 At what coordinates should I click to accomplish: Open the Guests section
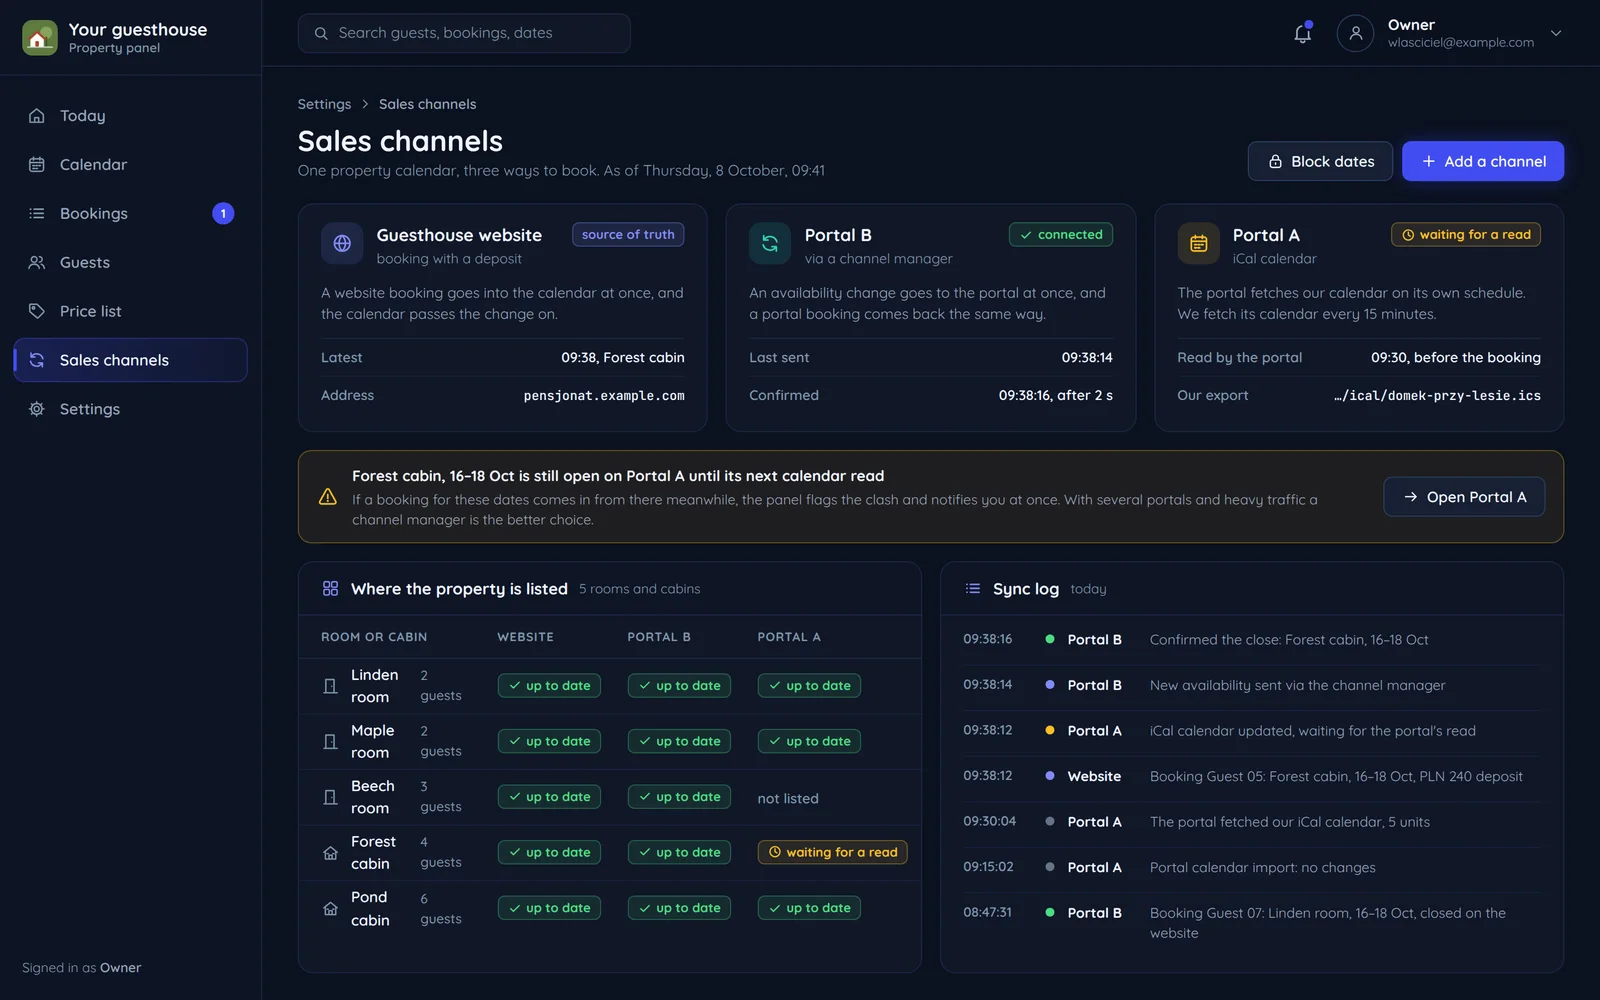(x=130, y=263)
